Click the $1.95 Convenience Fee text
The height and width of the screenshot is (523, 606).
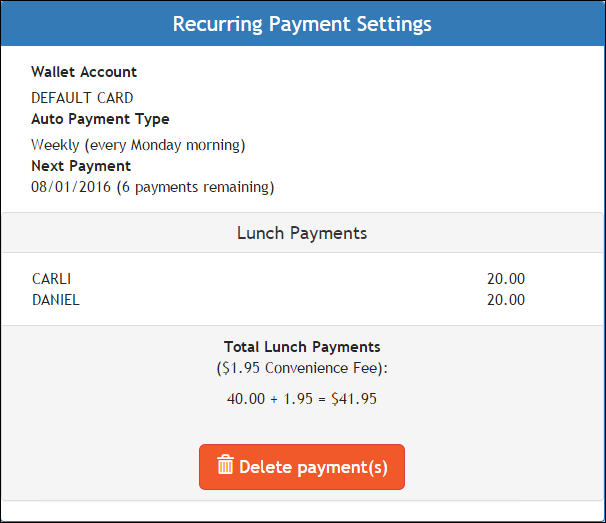(302, 368)
